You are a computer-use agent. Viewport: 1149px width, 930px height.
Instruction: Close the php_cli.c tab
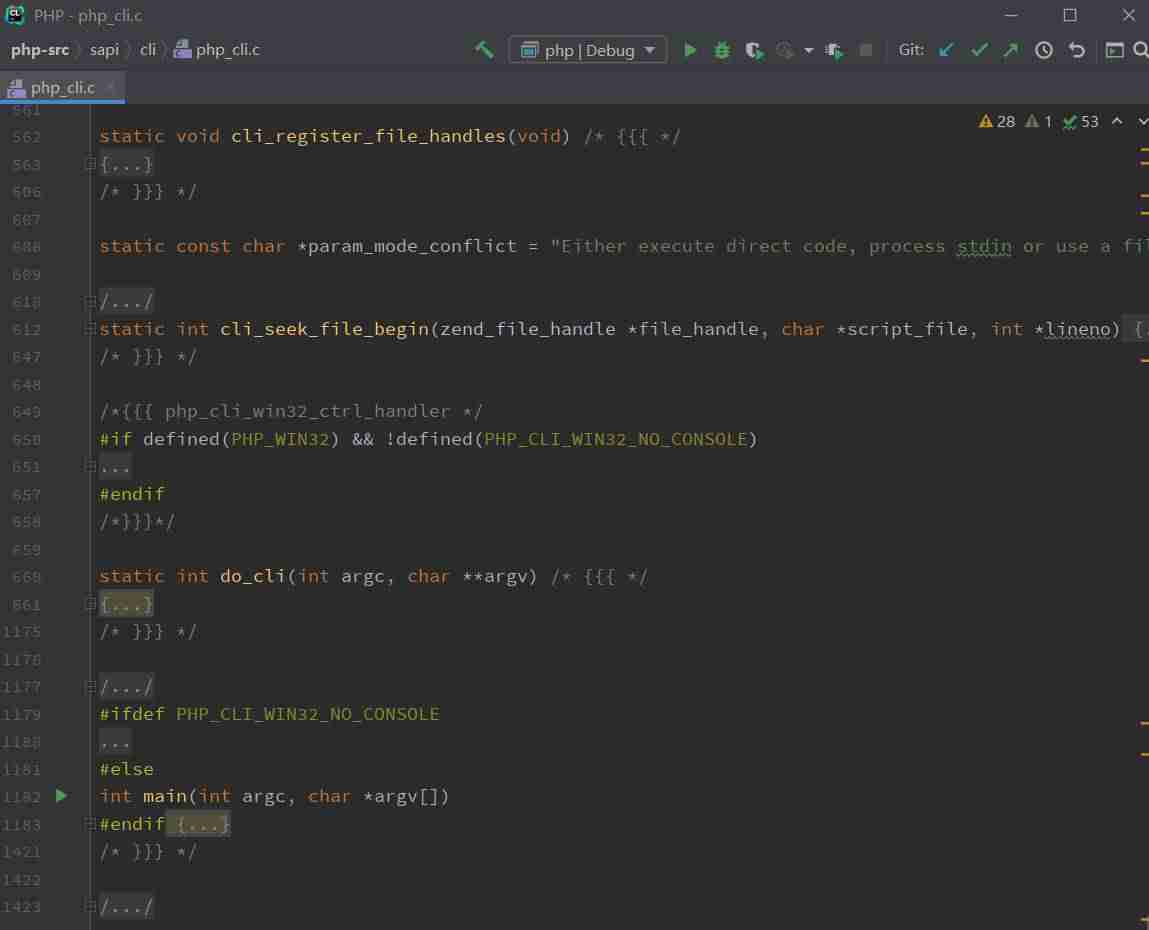(111, 87)
